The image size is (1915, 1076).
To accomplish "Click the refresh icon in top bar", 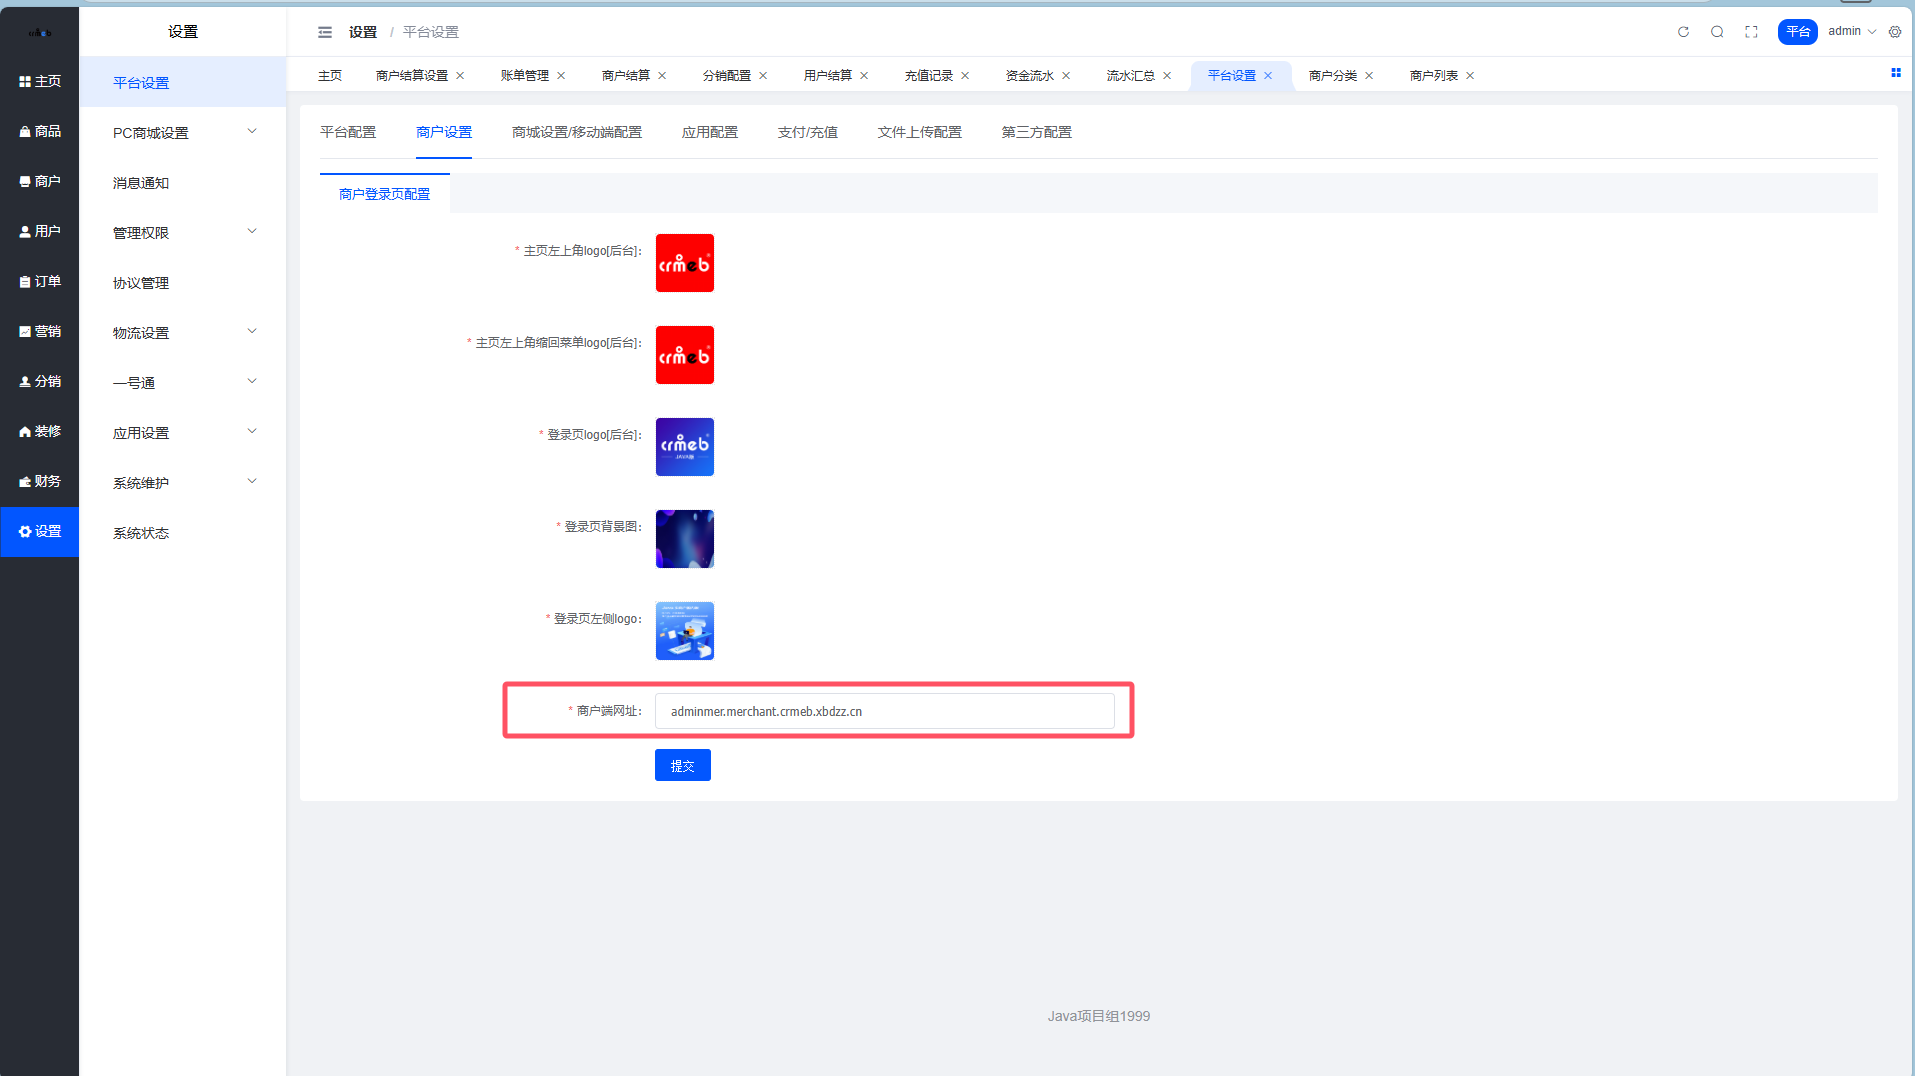I will point(1683,32).
